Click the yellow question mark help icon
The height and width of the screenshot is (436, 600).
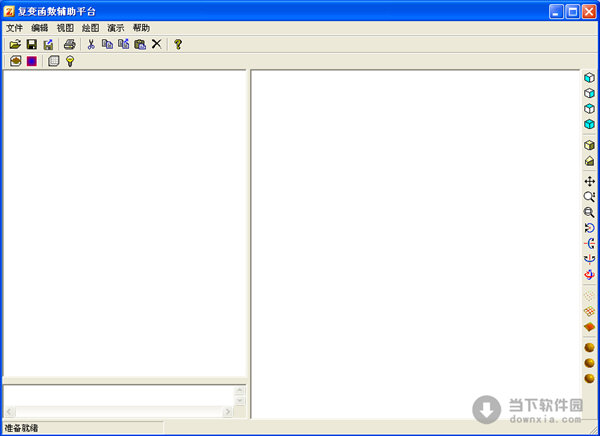pos(178,44)
